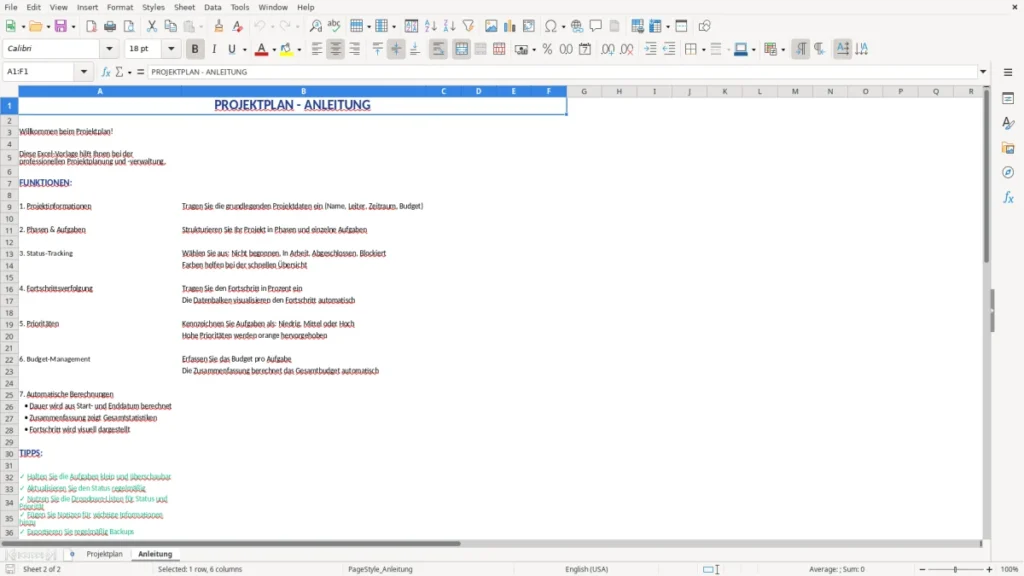Select row 7 header
This screenshot has height=576, width=1024.
[9, 184]
